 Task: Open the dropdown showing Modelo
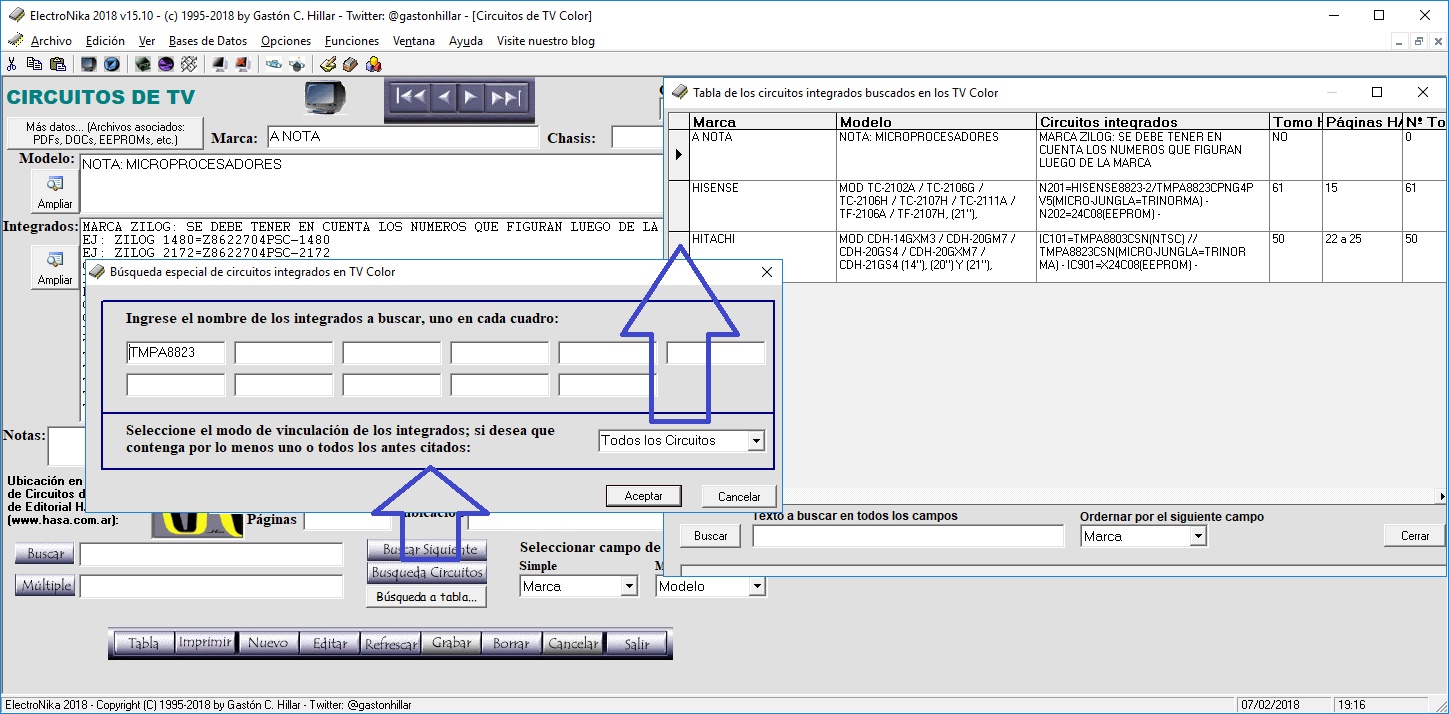(757, 587)
